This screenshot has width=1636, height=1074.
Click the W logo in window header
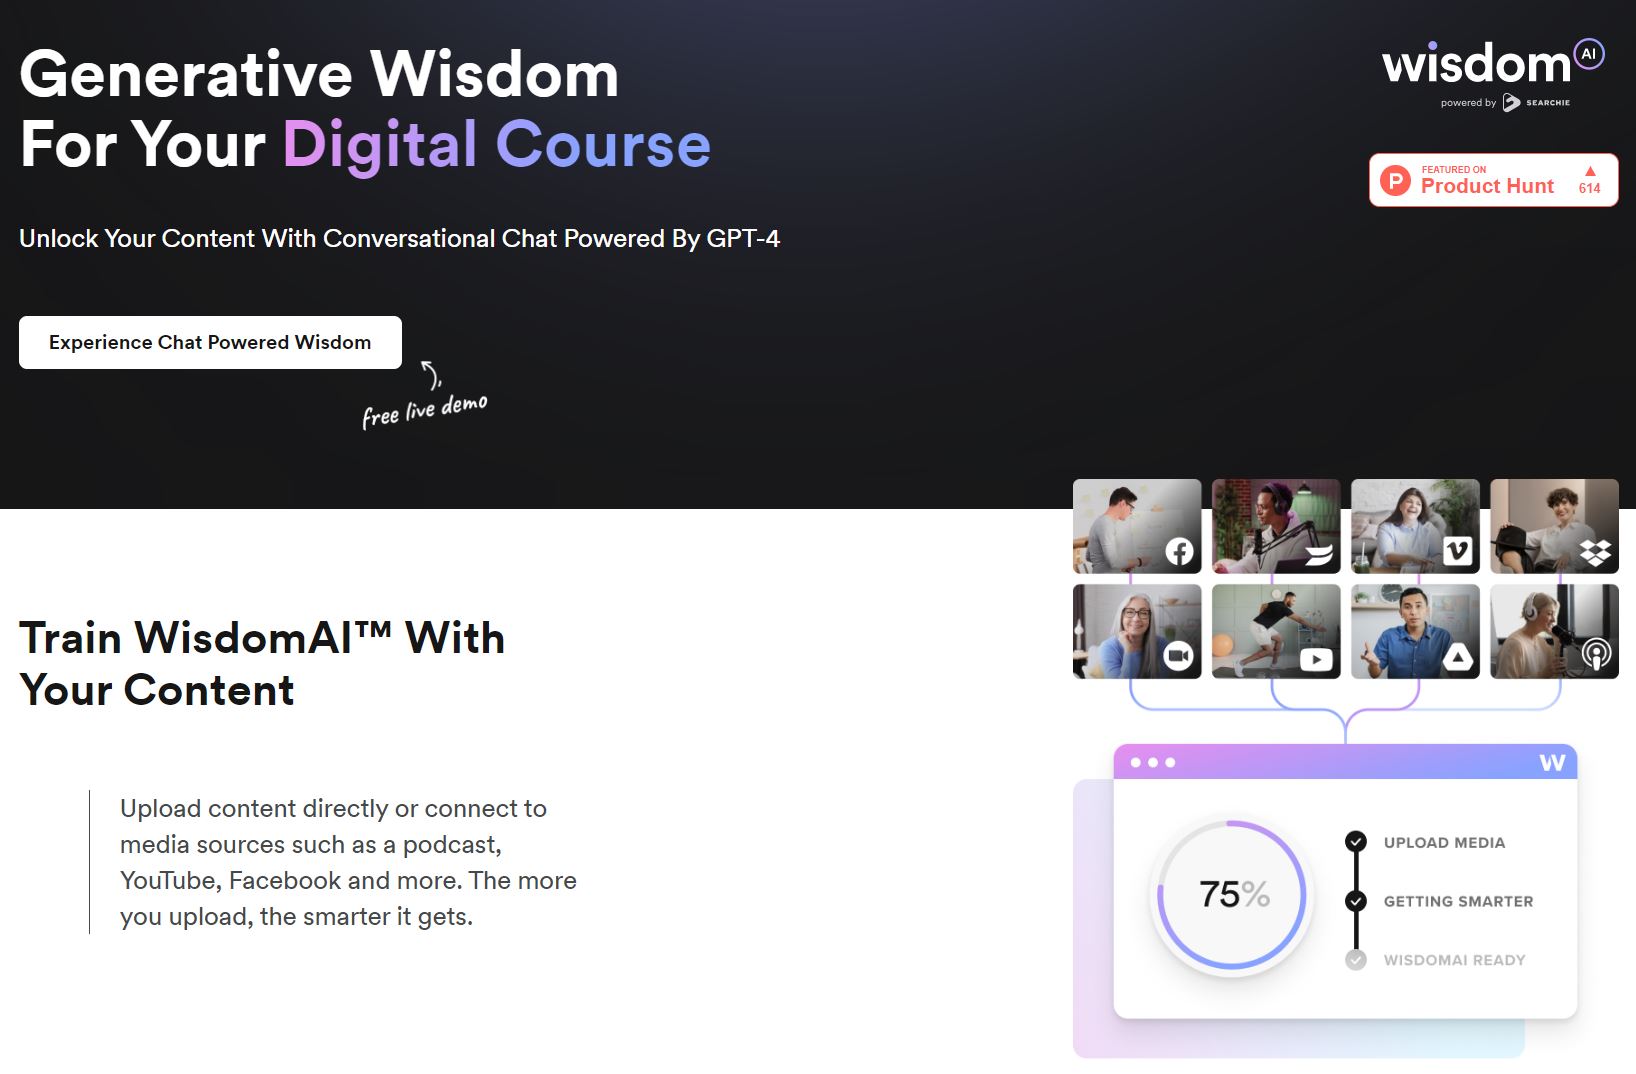pos(1552,762)
